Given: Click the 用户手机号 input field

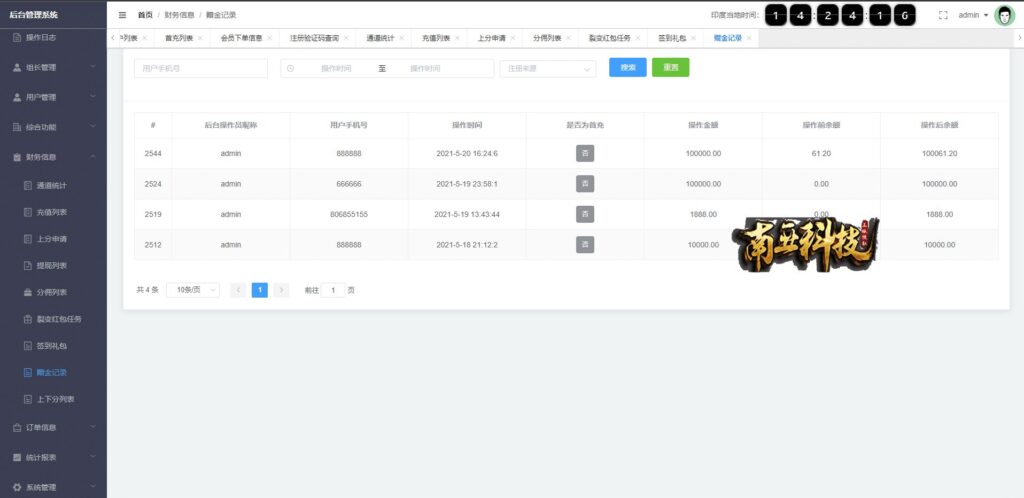Looking at the screenshot, I should tap(200, 68).
